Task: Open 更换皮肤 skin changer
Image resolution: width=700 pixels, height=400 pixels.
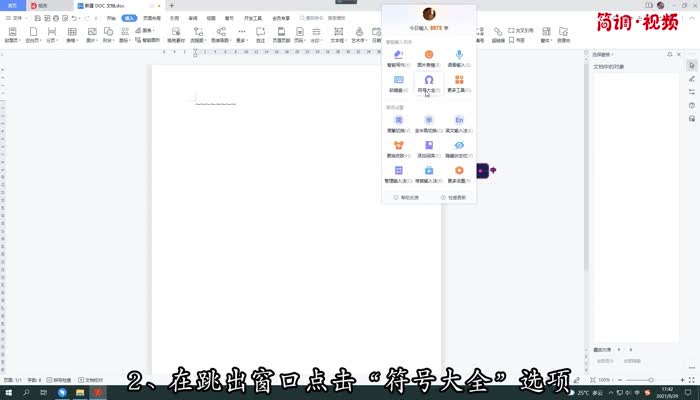Action: 399,147
